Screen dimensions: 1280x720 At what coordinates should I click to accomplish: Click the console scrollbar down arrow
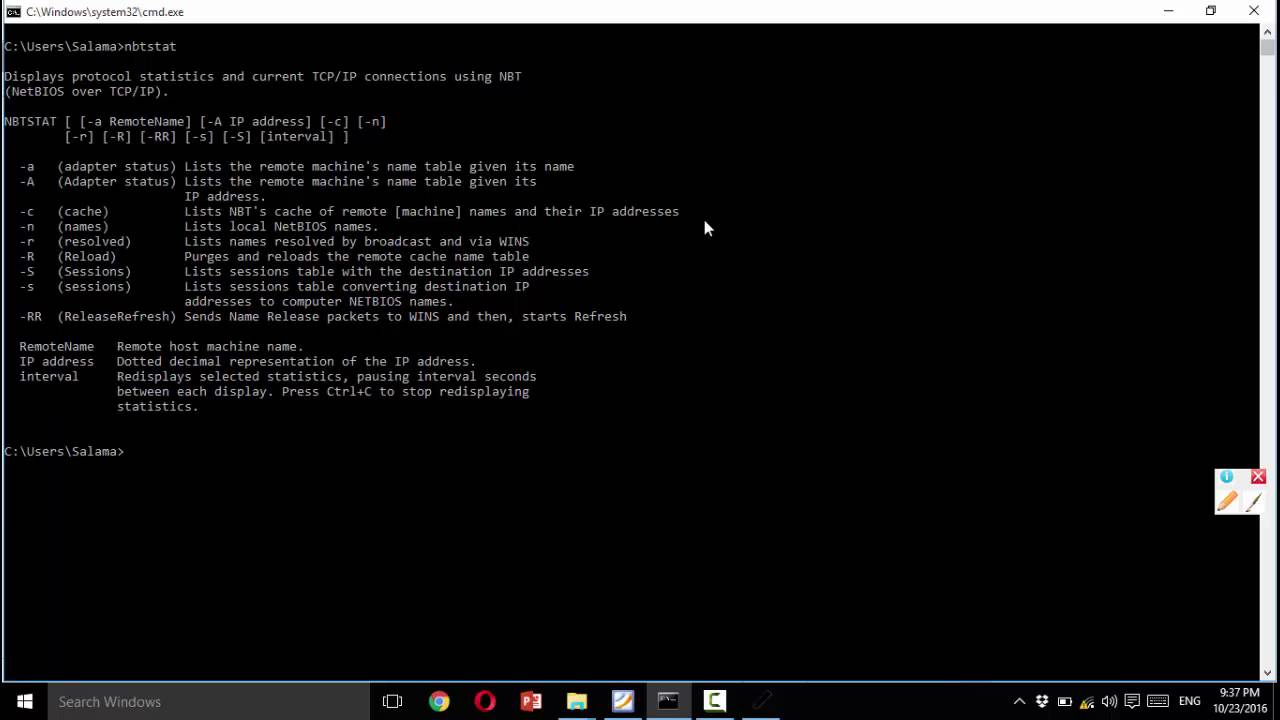(1268, 674)
